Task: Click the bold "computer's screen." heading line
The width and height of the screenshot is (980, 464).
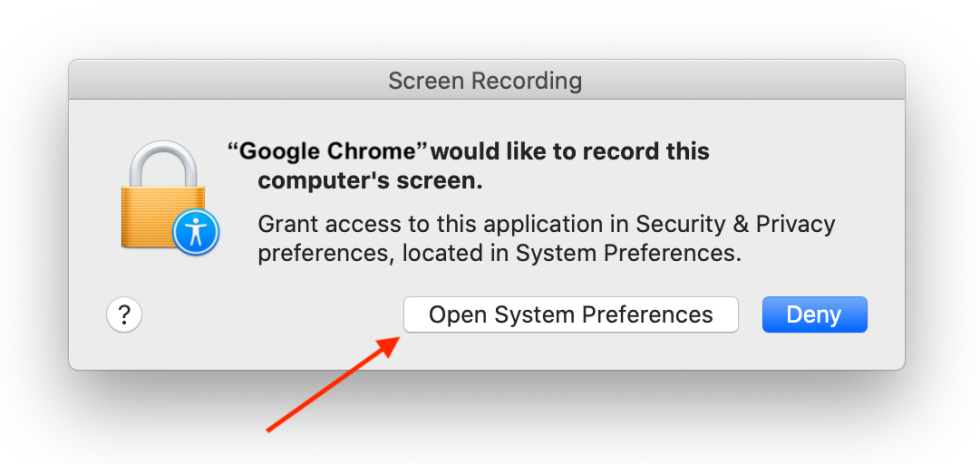Action: coord(371,181)
